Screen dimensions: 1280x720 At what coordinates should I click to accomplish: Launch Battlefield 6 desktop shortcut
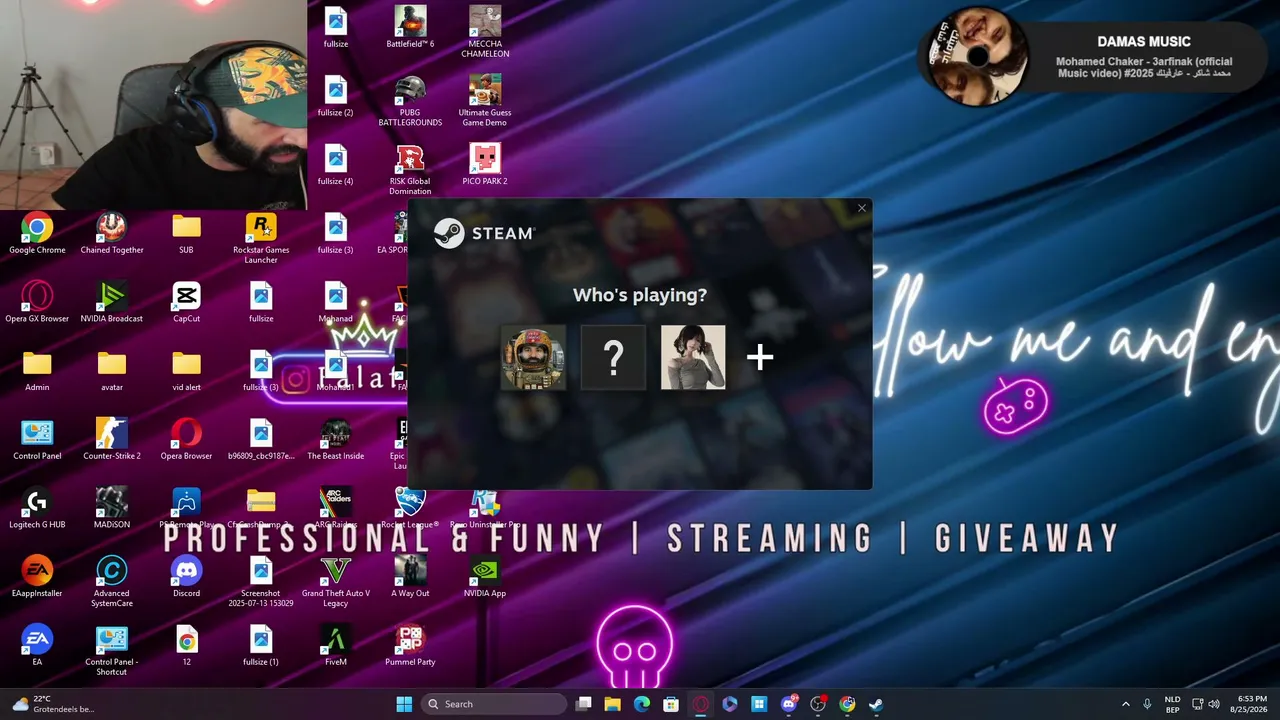point(410,27)
